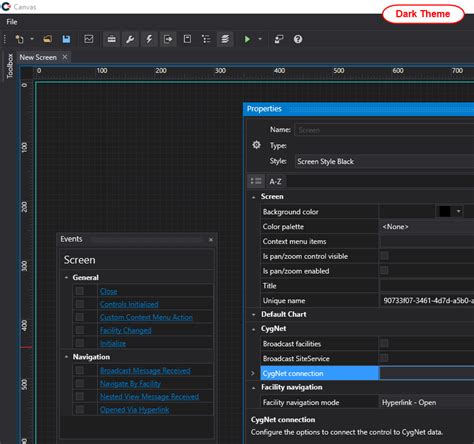474x444 pixels.
Task: Click the chart image toolbar icon
Action: point(89,39)
